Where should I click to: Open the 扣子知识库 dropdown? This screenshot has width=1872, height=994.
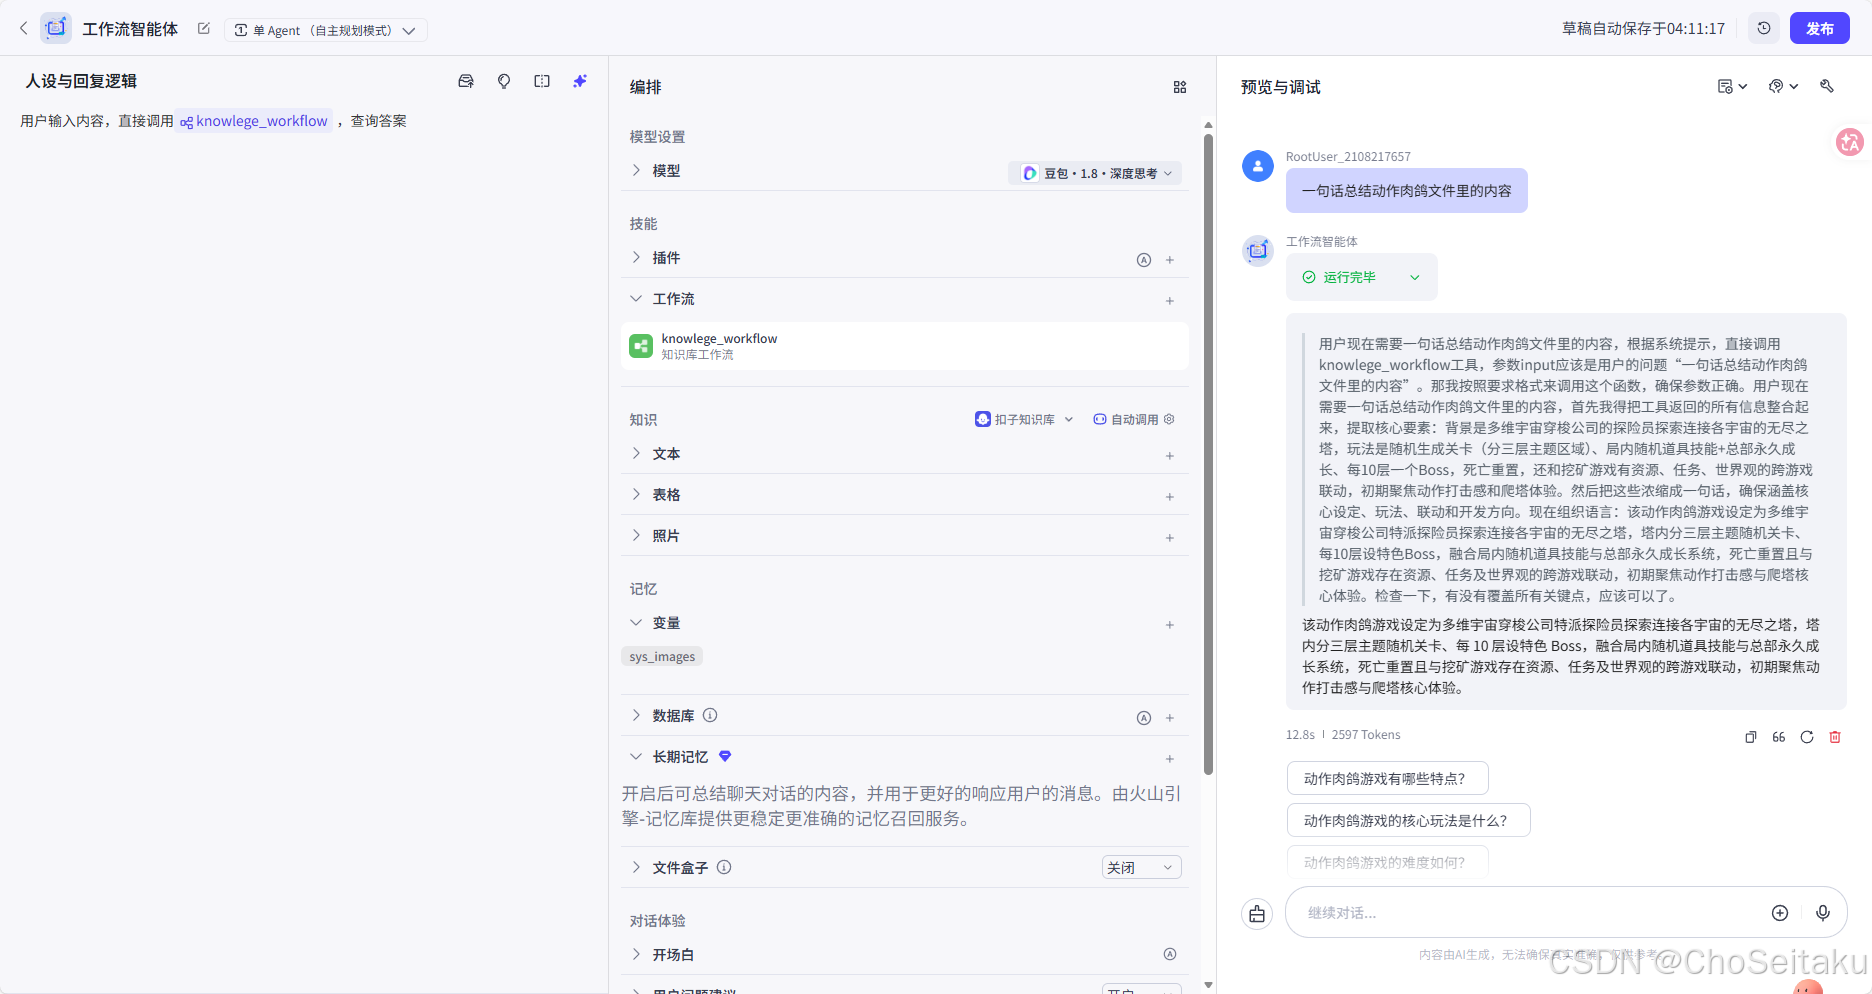[x=1024, y=420]
